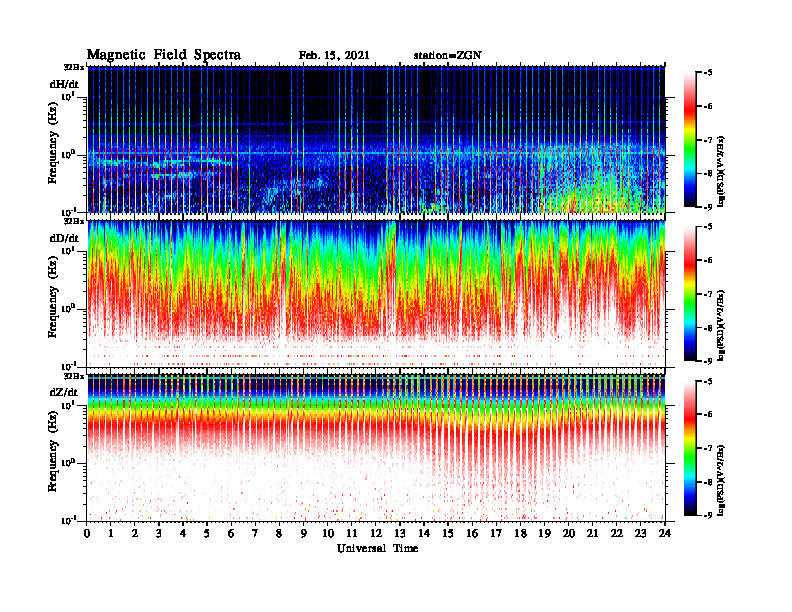This screenshot has width=792, height=612.
Task: Click hour 11 tick on Universal Time axis
Action: pyautogui.click(x=352, y=533)
